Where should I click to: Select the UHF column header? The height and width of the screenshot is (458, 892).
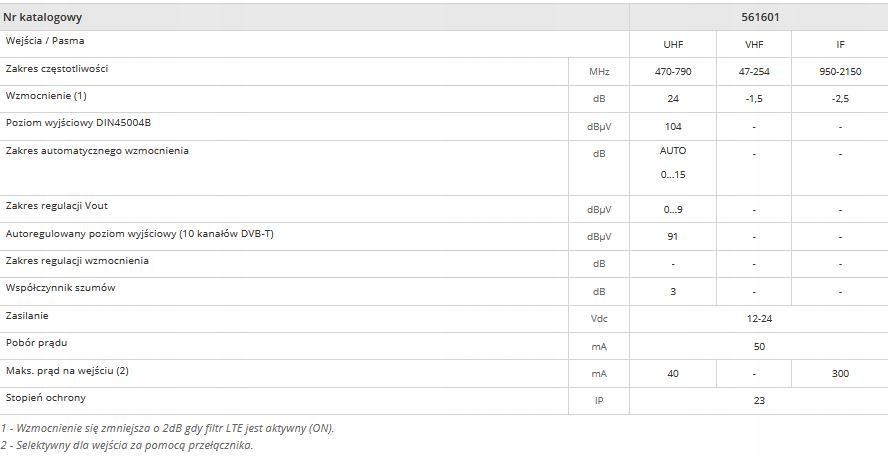673,45
